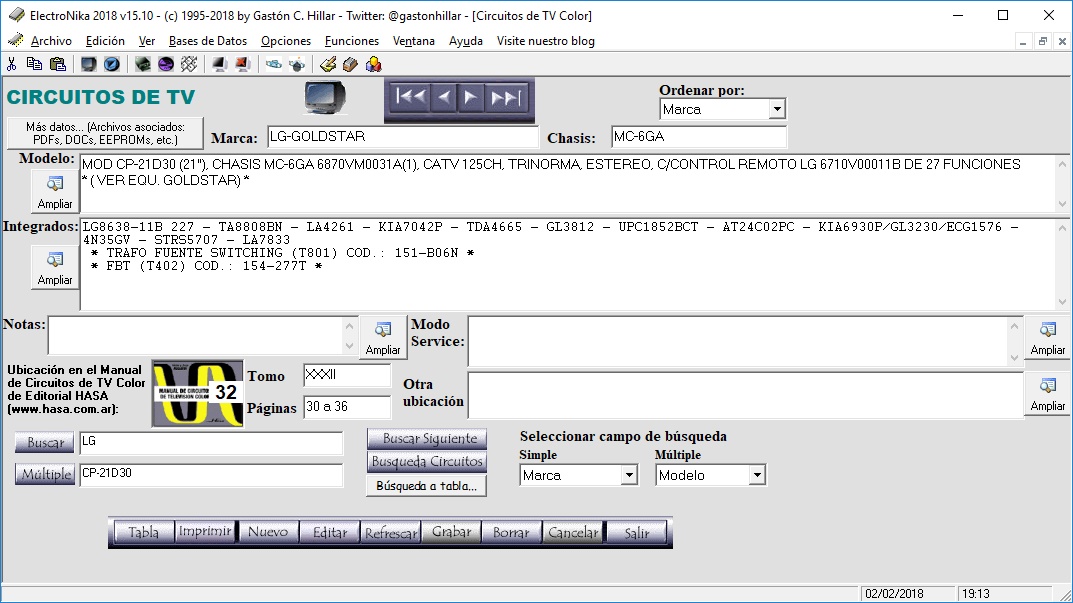
Task: Click the scissors Cut icon on the toolbar
Action: (14, 62)
